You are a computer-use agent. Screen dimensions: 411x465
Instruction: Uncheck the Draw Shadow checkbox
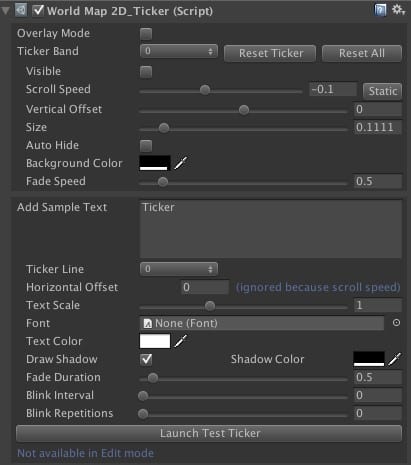point(146,359)
